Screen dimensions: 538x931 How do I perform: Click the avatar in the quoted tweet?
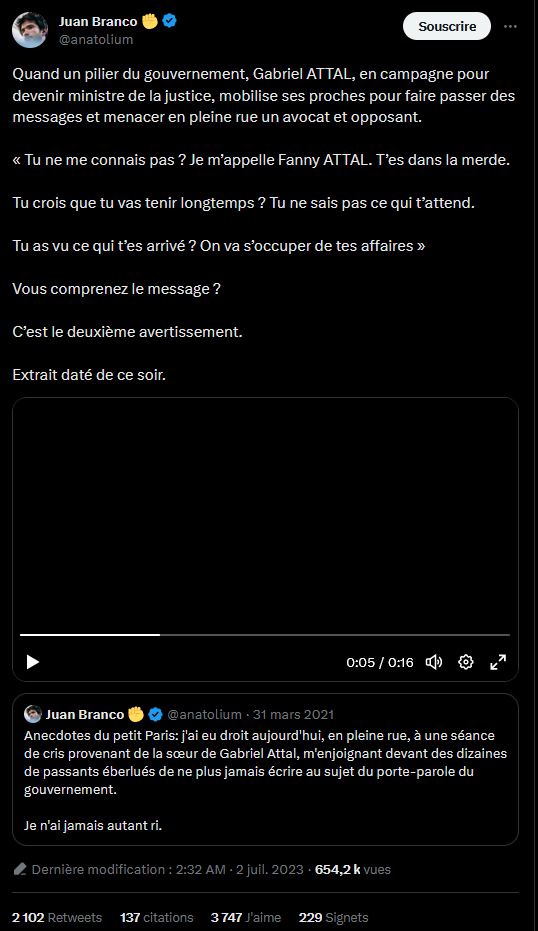point(33,714)
